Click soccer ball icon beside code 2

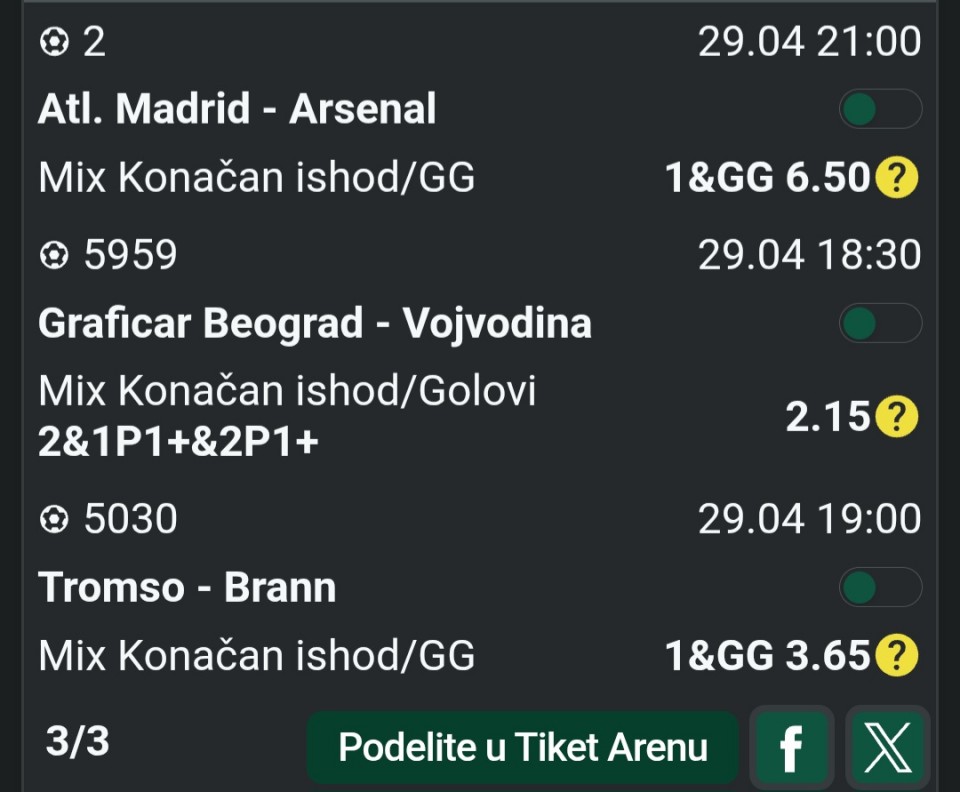(53, 42)
